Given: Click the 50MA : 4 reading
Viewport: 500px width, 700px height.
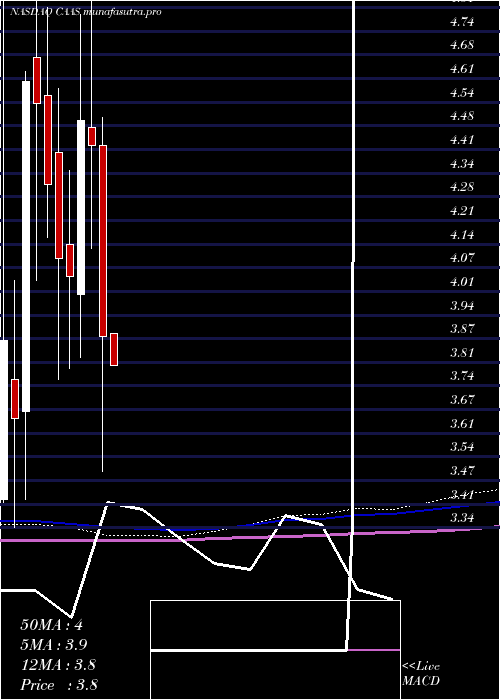Looking at the screenshot, I should pos(51,625).
